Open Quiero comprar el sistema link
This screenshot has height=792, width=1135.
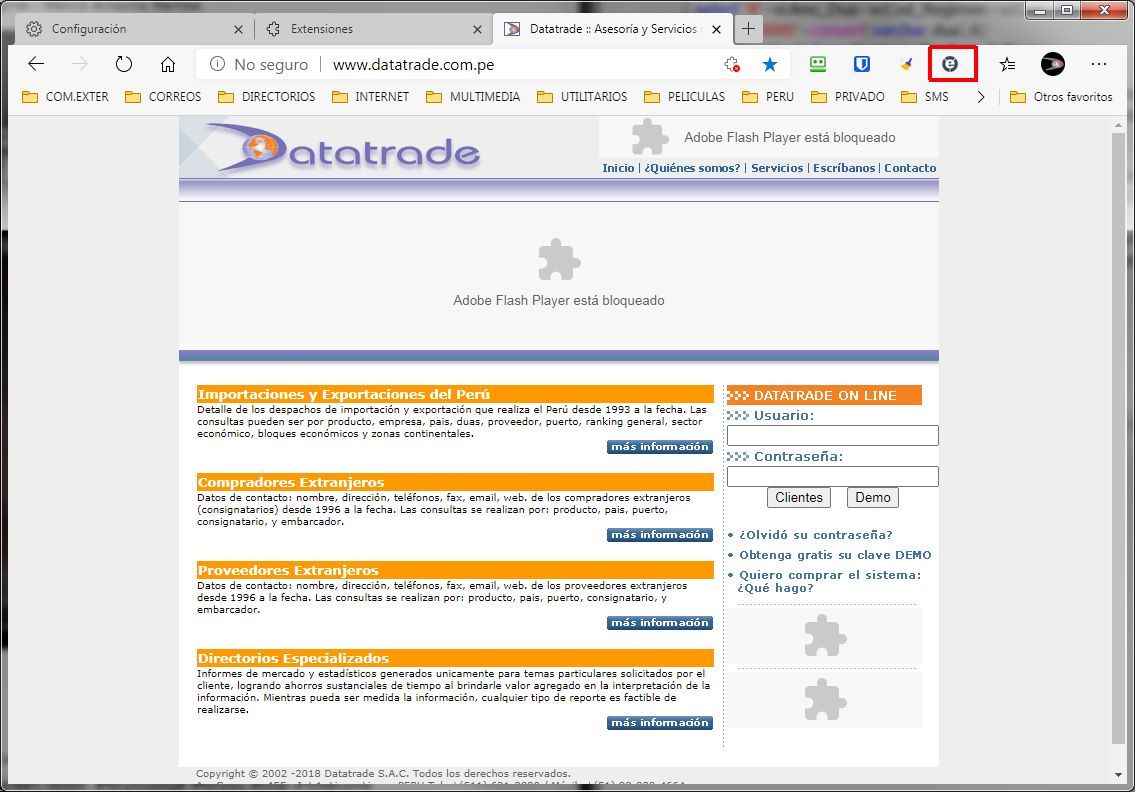pyautogui.click(x=830, y=581)
